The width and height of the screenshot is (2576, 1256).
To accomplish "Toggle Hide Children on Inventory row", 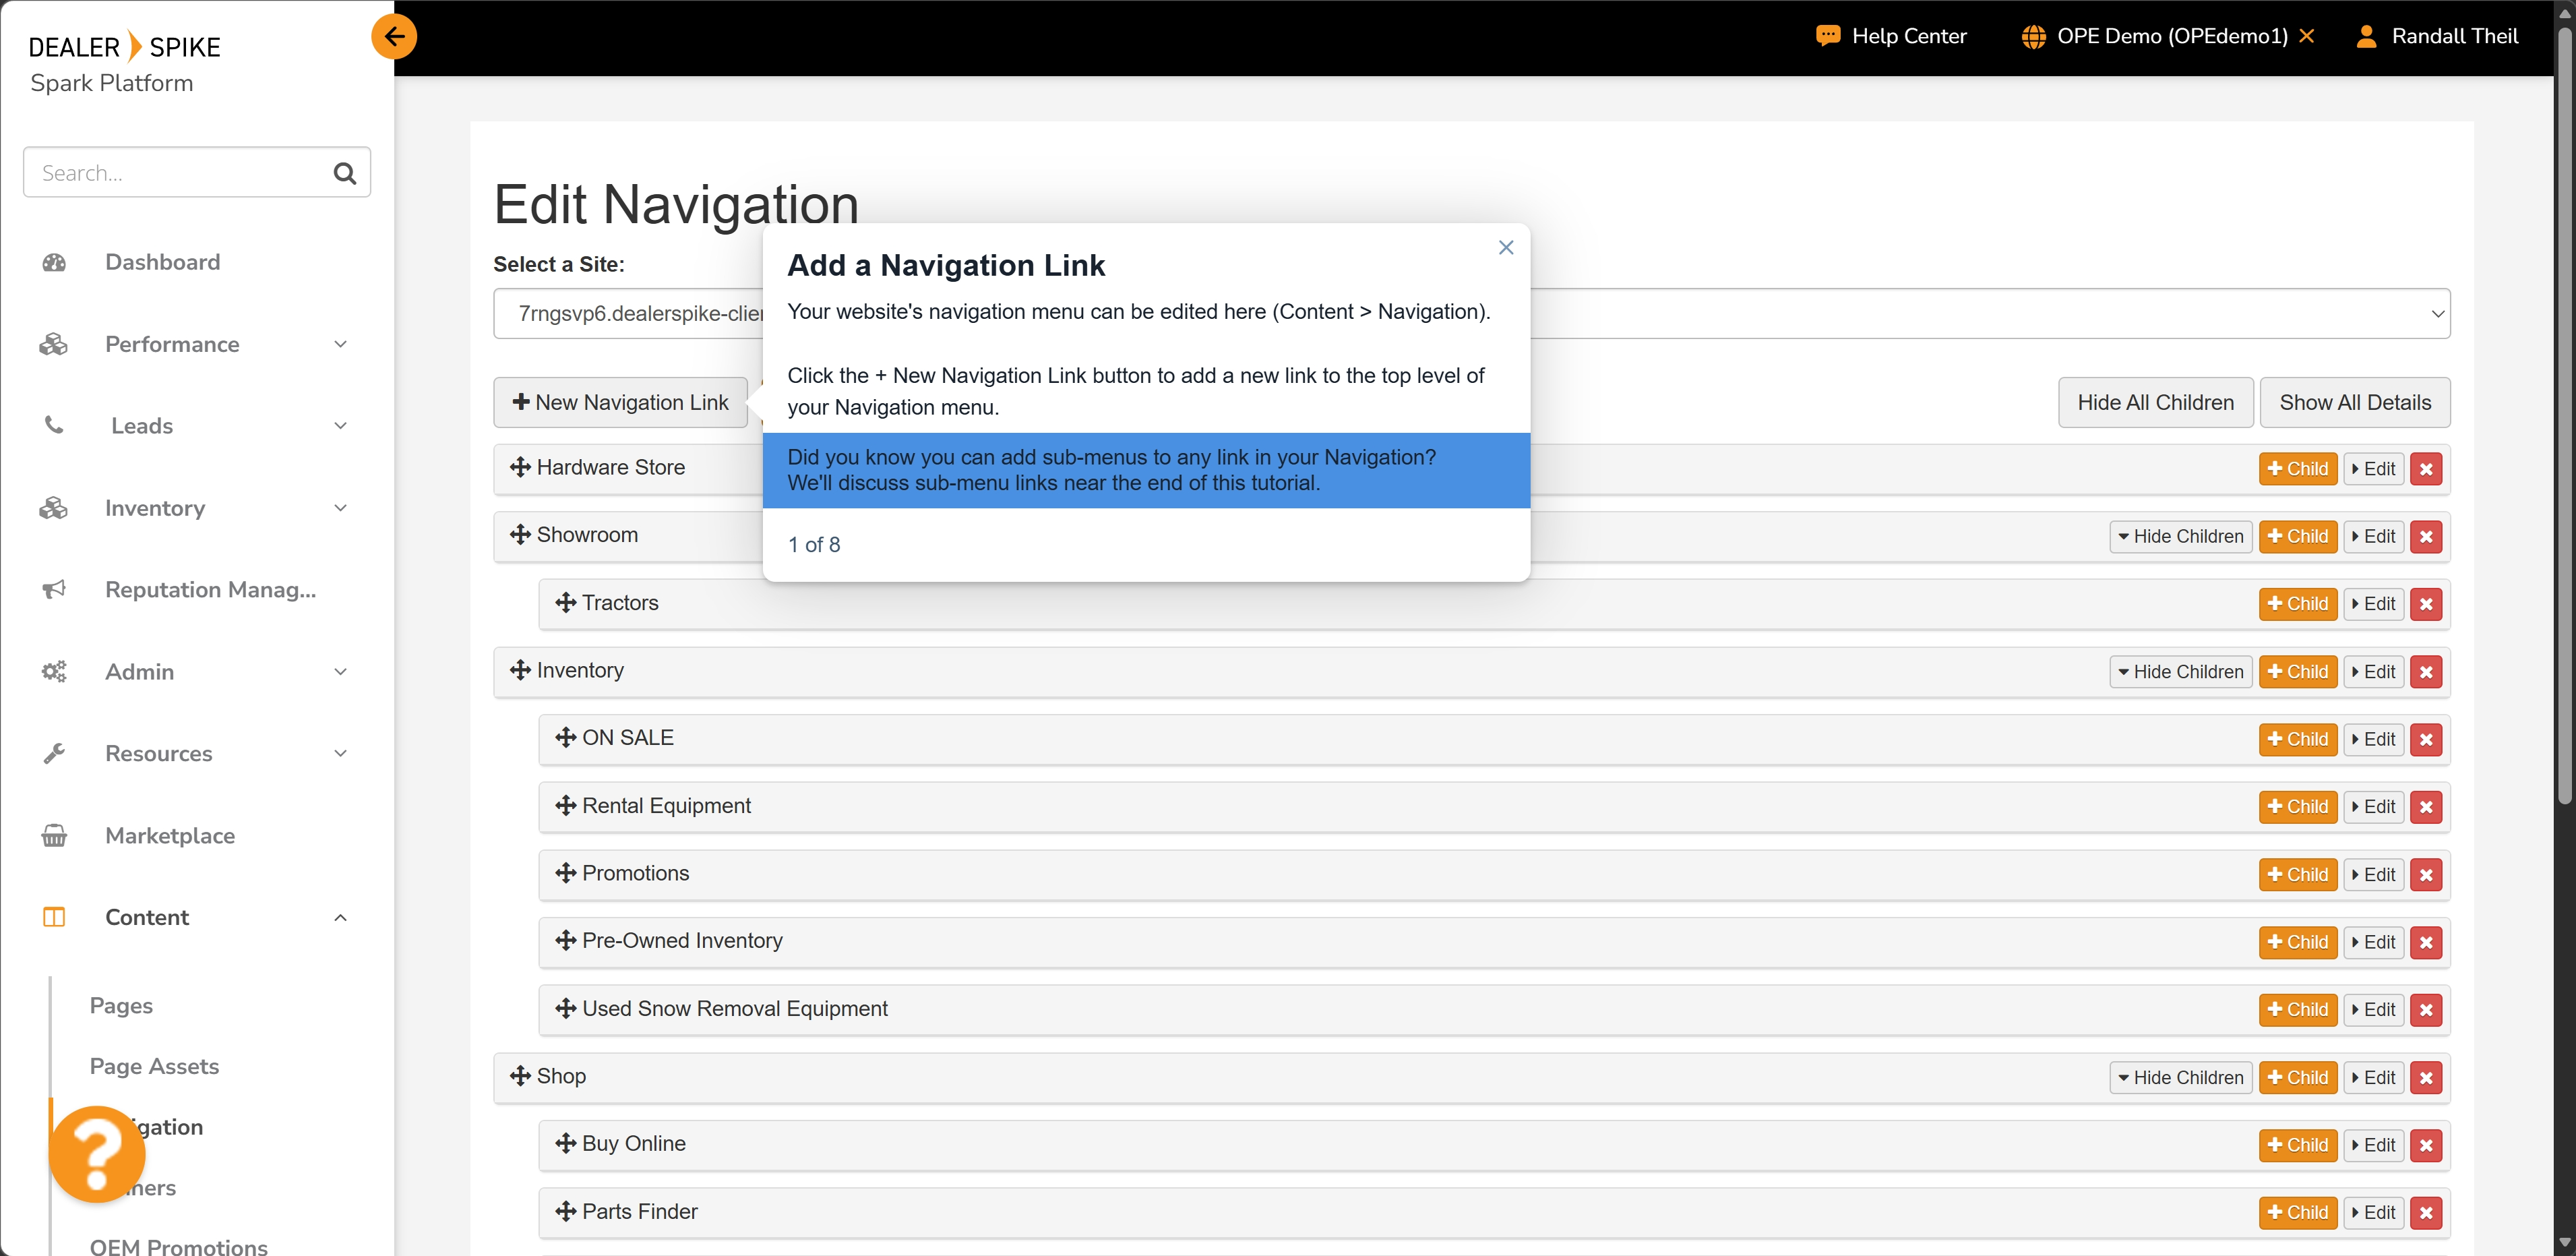I will (x=2180, y=672).
